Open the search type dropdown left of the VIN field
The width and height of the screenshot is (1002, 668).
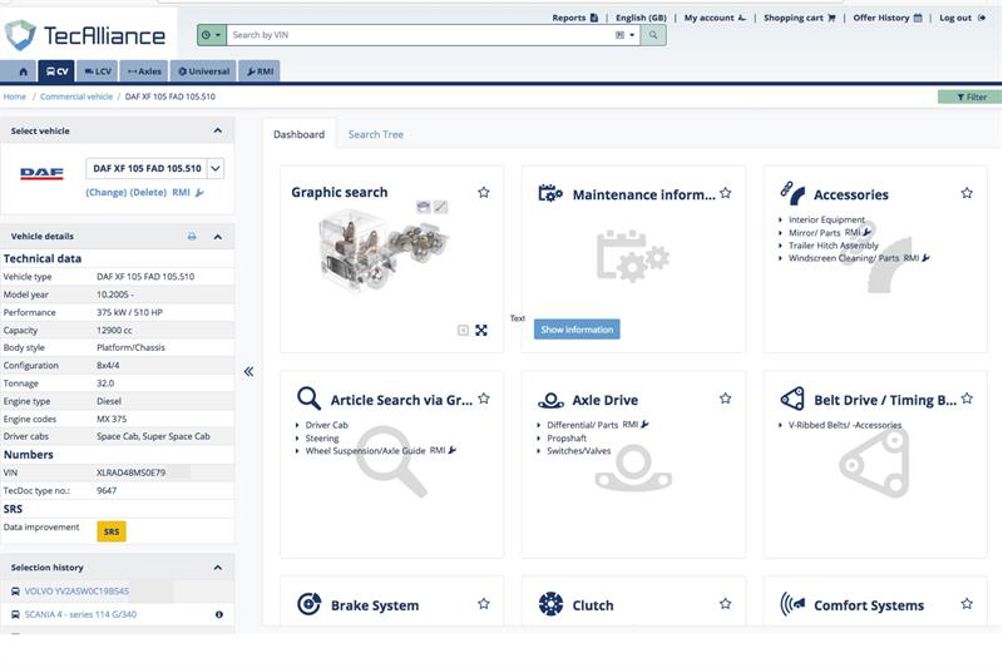(x=212, y=35)
